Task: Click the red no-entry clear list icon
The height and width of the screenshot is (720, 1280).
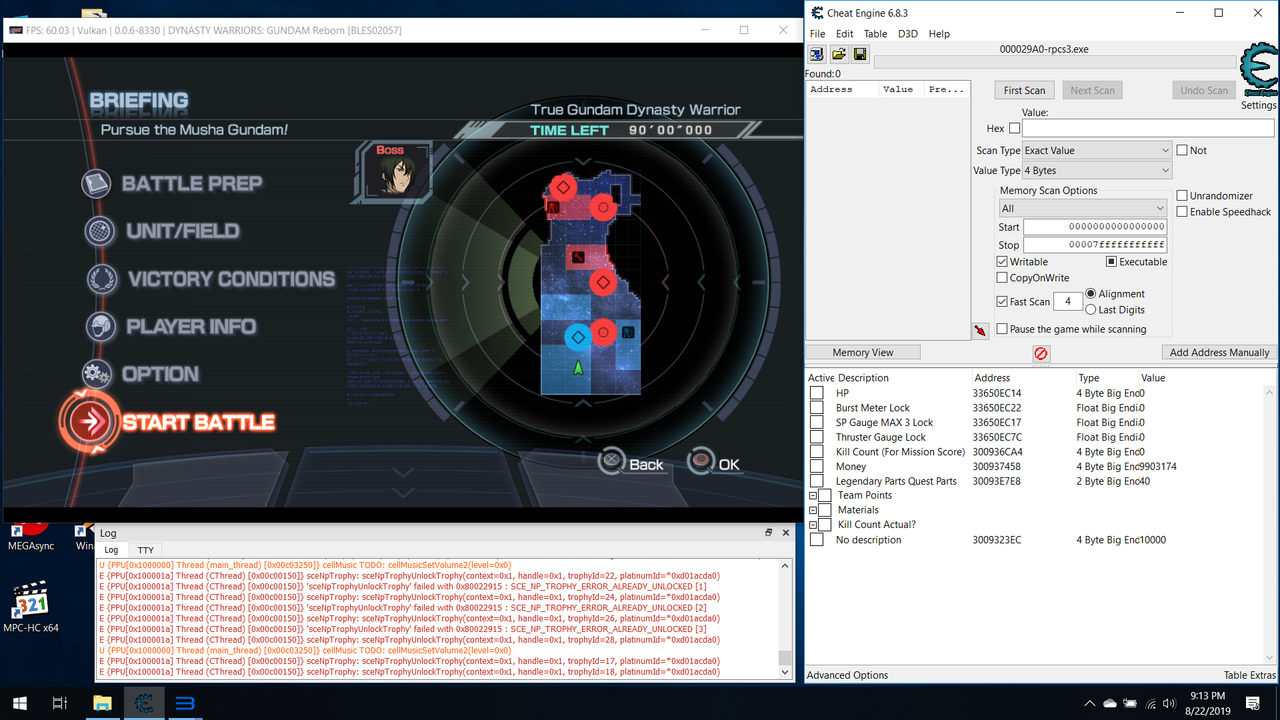Action: pos(1041,354)
